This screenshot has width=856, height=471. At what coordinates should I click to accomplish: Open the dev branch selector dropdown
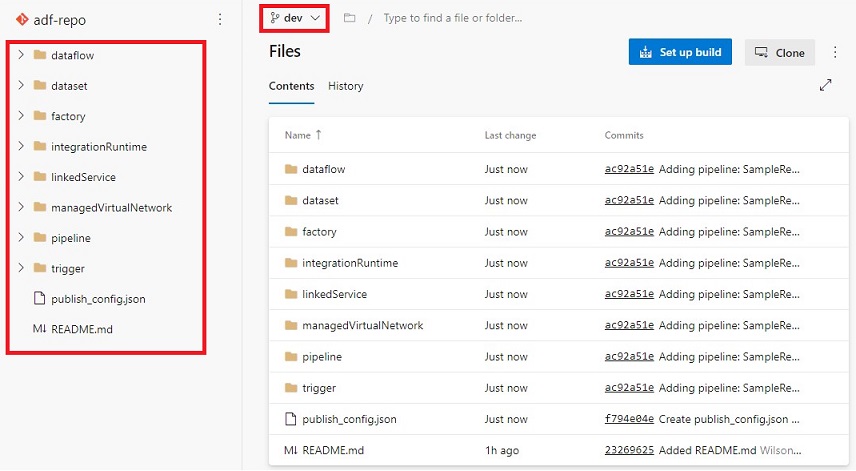coord(294,18)
